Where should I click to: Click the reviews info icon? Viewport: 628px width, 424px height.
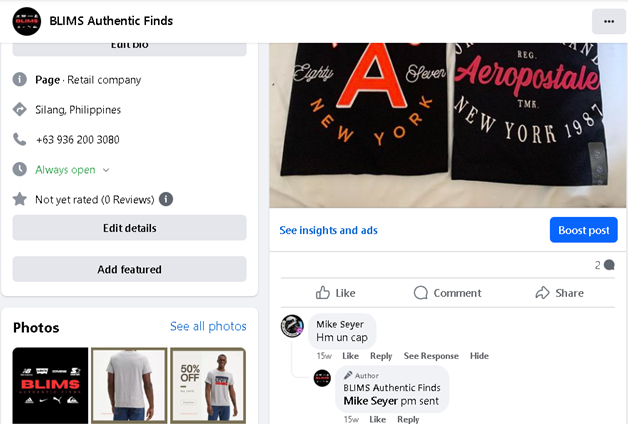(166, 199)
